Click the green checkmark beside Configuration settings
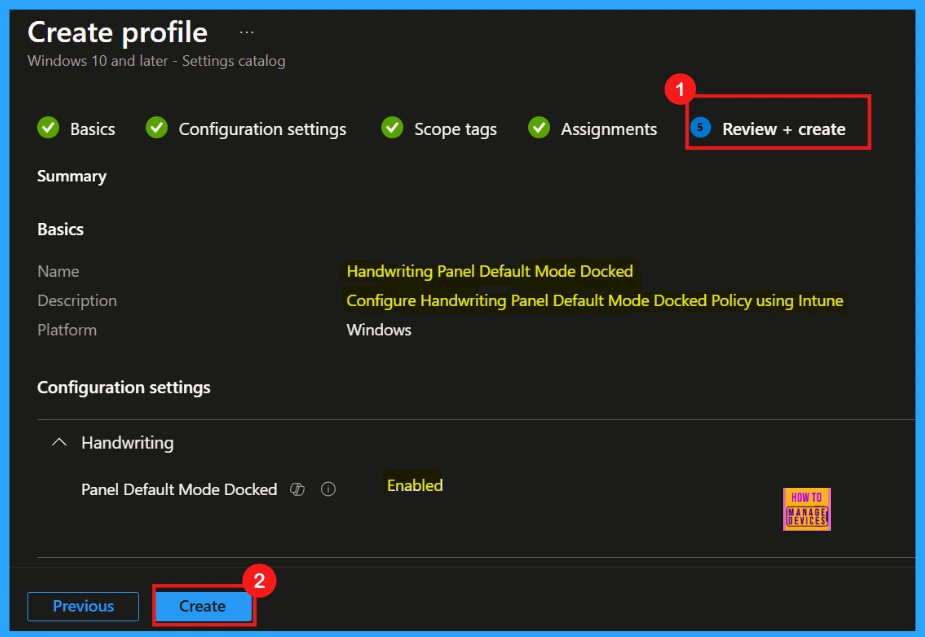 [157, 127]
